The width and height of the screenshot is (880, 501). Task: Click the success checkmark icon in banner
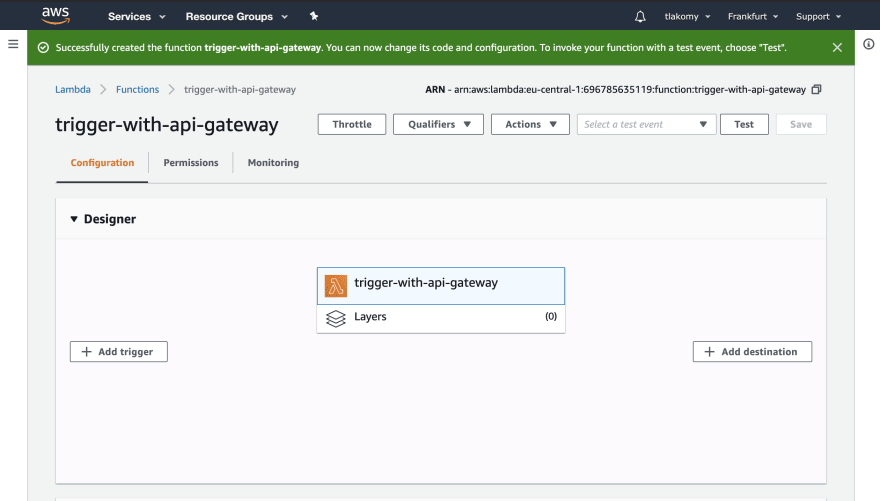tap(43, 48)
